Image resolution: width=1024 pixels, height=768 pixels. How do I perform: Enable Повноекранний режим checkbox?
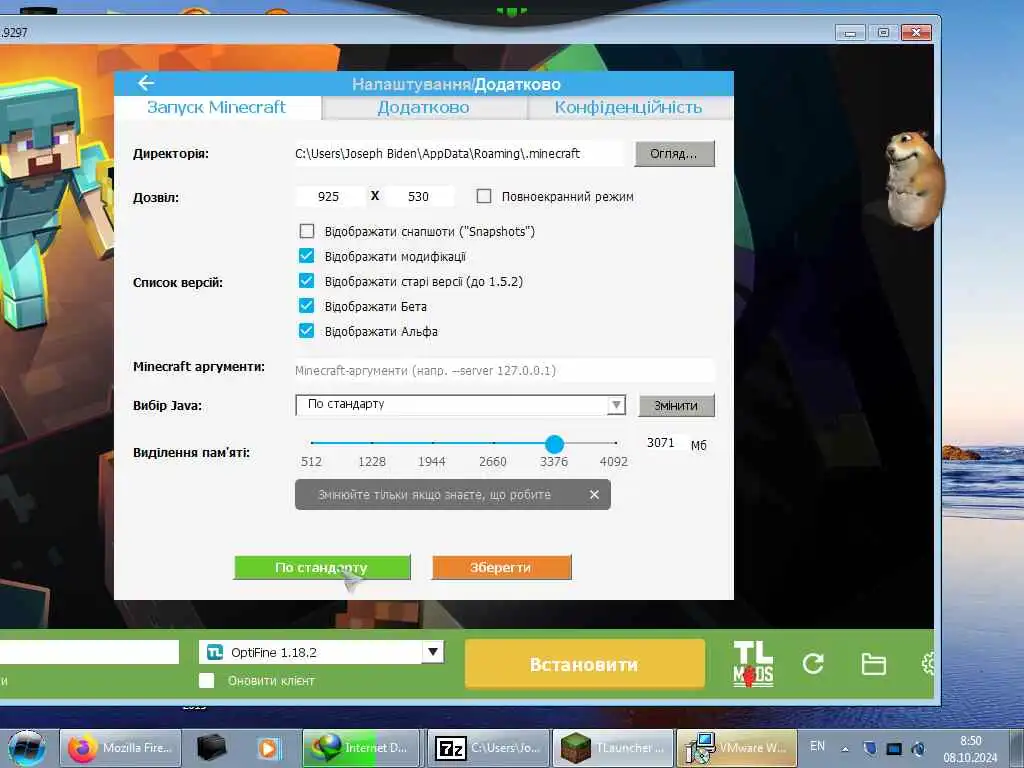pyautogui.click(x=484, y=196)
